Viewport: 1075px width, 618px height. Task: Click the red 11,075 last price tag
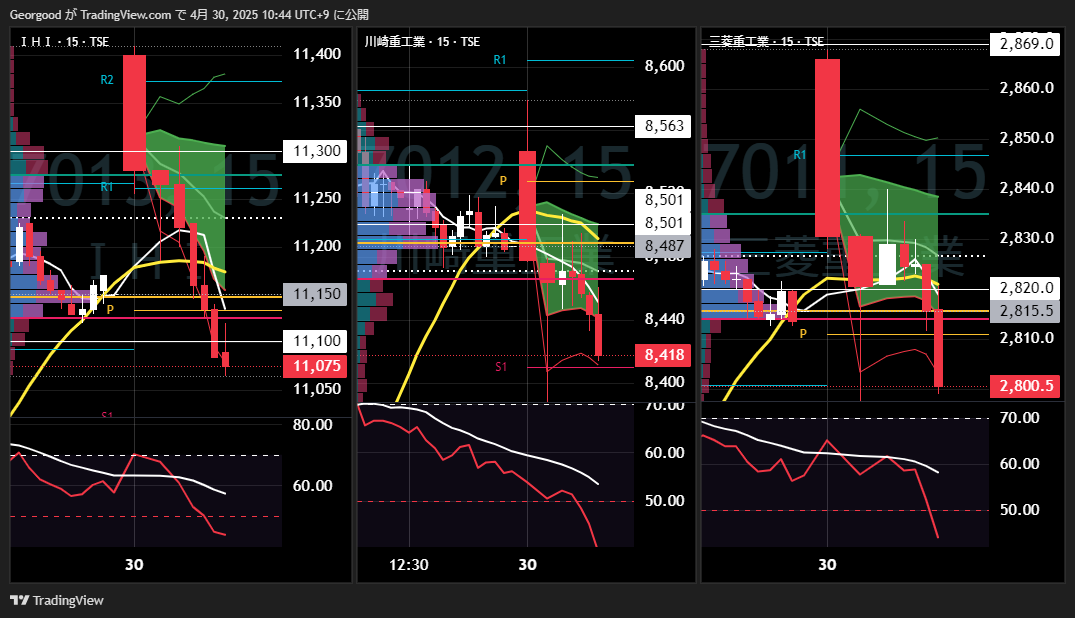pos(315,366)
